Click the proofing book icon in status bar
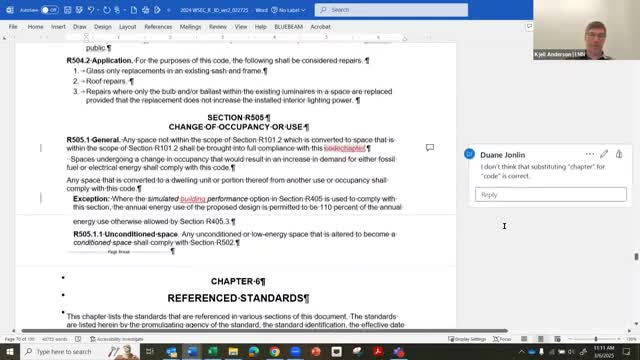 point(78,339)
